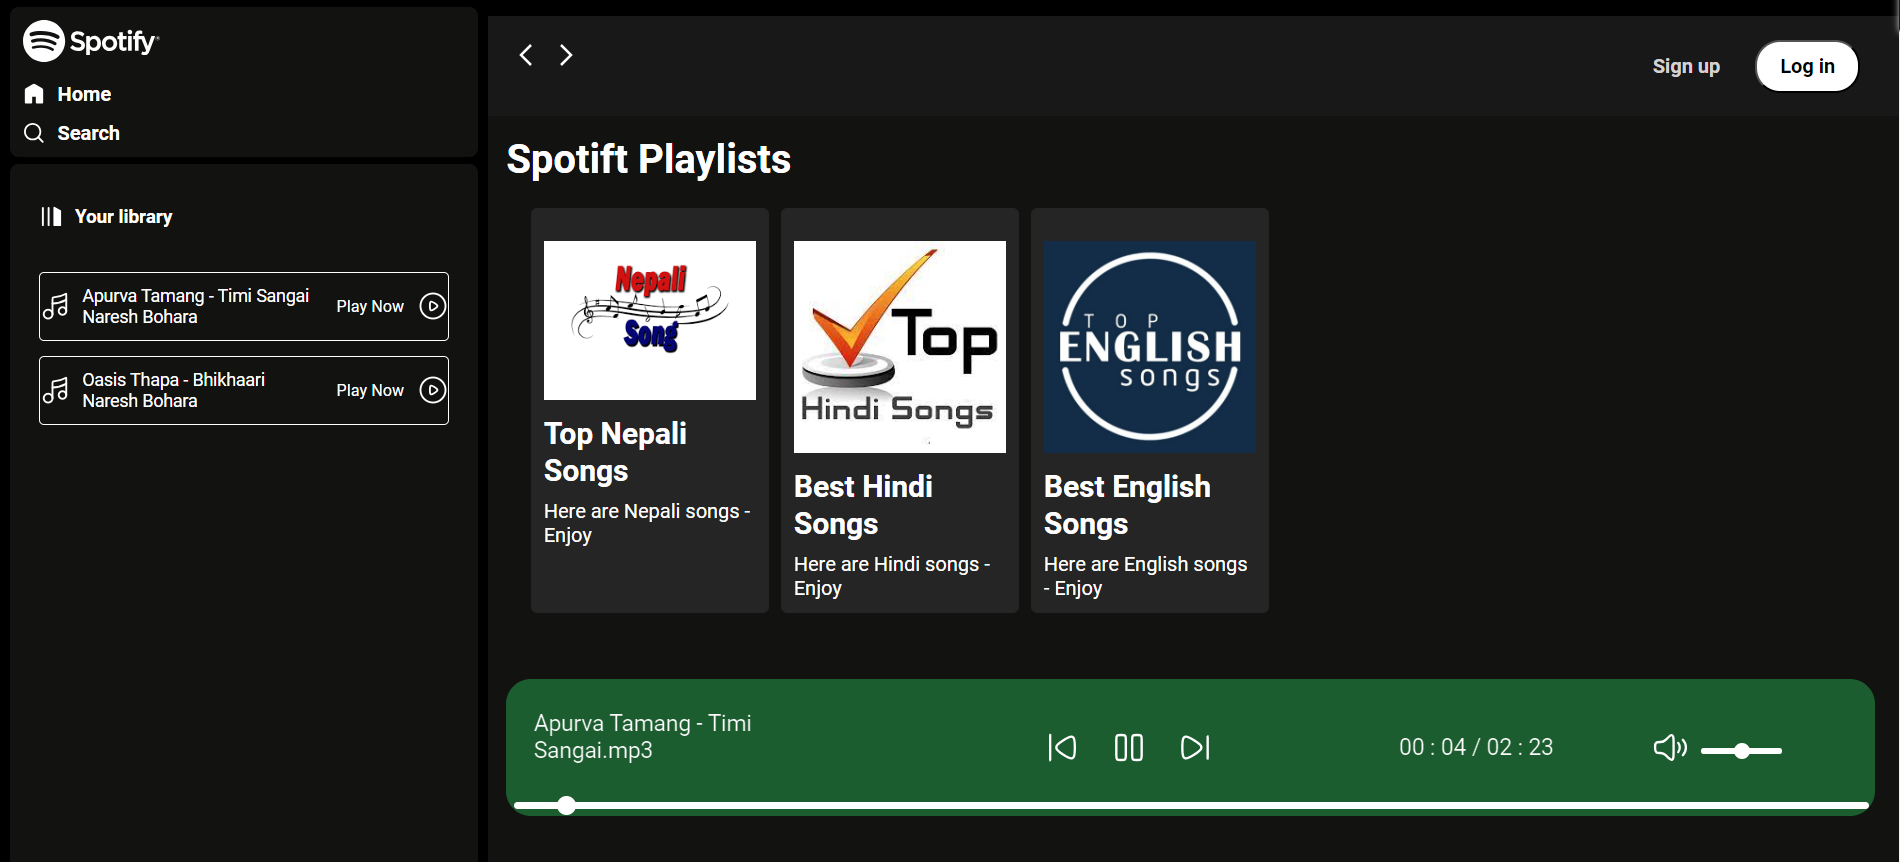The width and height of the screenshot is (1900, 862).
Task: Open Top Nepali Songs playlist title
Action: click(615, 452)
